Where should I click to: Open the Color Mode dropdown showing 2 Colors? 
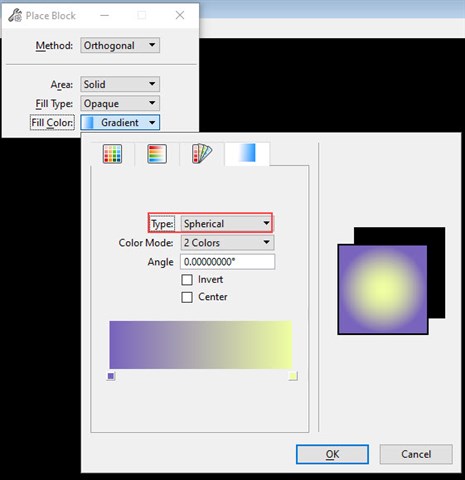click(x=227, y=243)
